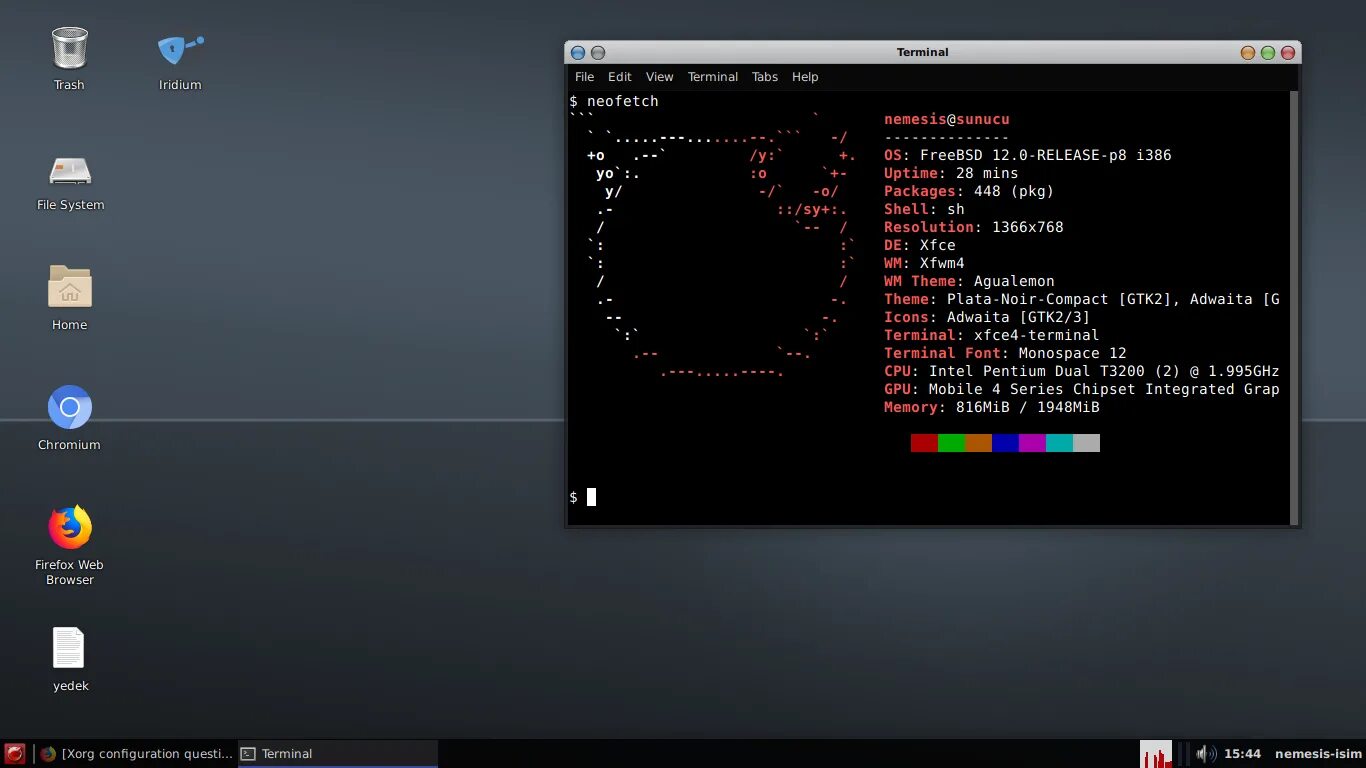Click the cyan color block in neofetch output
1366x768 pixels.
point(1059,443)
